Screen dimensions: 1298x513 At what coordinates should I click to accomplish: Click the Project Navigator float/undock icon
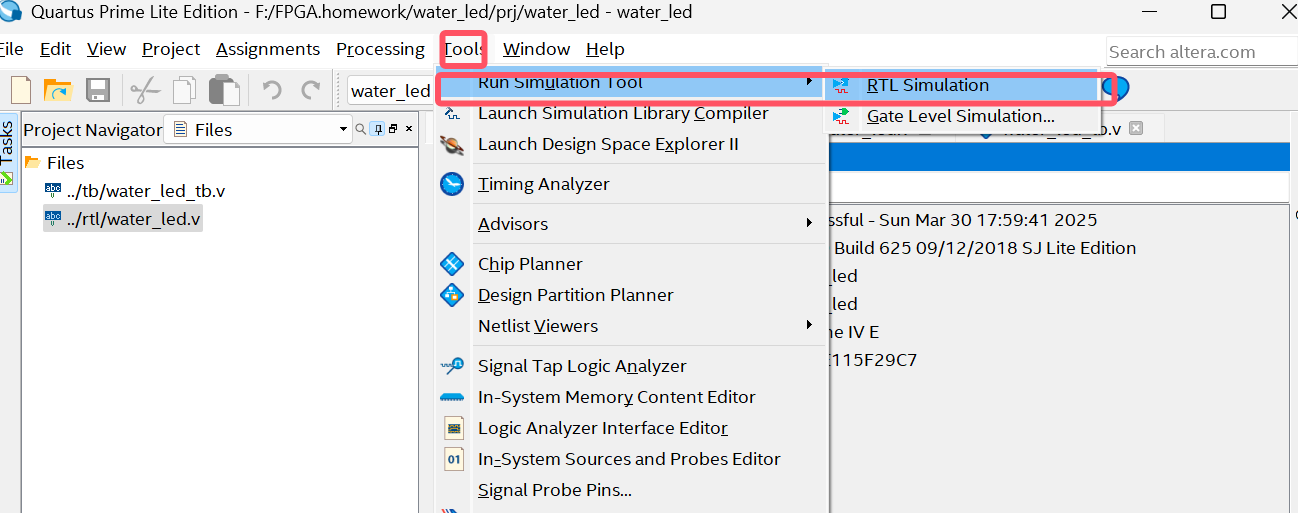pyautogui.click(x=393, y=129)
